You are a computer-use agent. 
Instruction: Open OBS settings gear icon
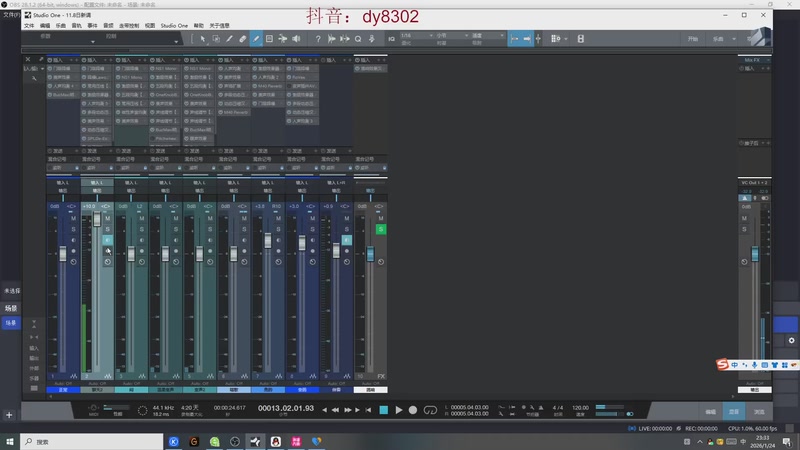pyautogui.click(x=791, y=340)
